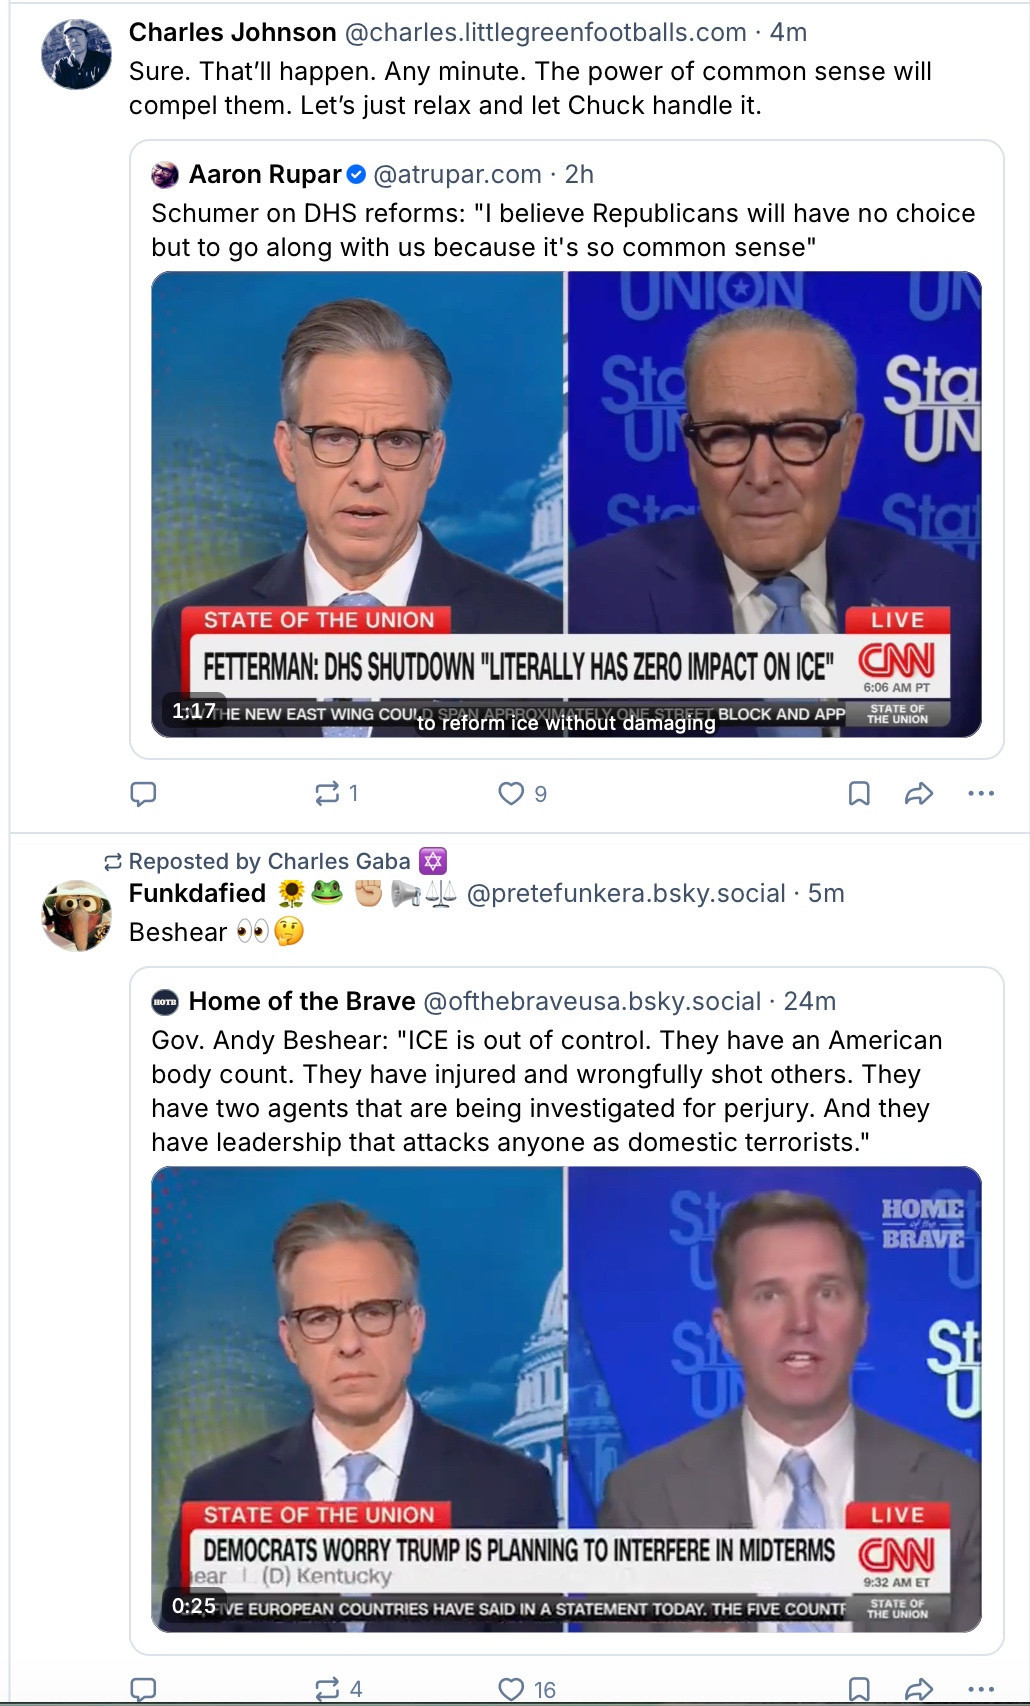Open more options for Funkdafied's post
The width and height of the screenshot is (1030, 1706).
[981, 1690]
